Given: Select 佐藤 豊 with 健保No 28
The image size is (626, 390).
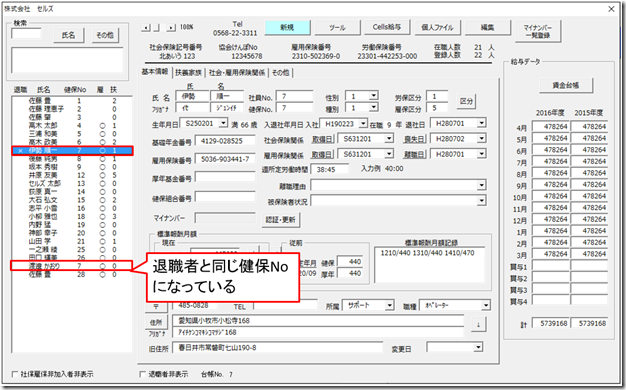Looking at the screenshot, I should click(x=72, y=275).
